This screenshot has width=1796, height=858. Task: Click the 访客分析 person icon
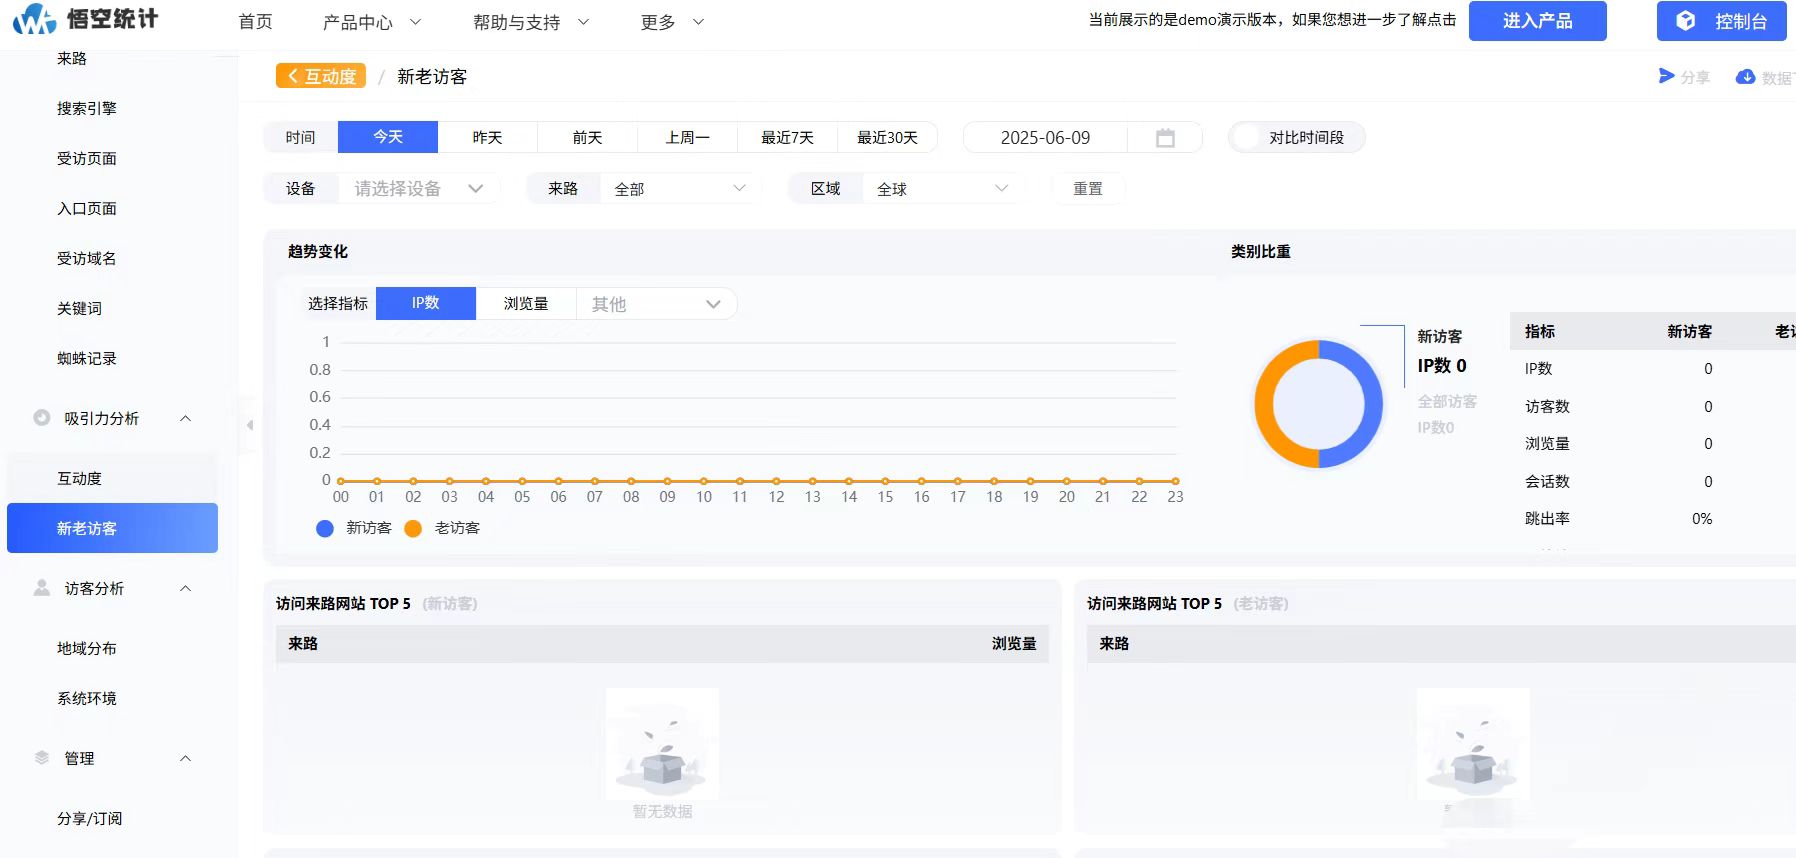[41, 588]
